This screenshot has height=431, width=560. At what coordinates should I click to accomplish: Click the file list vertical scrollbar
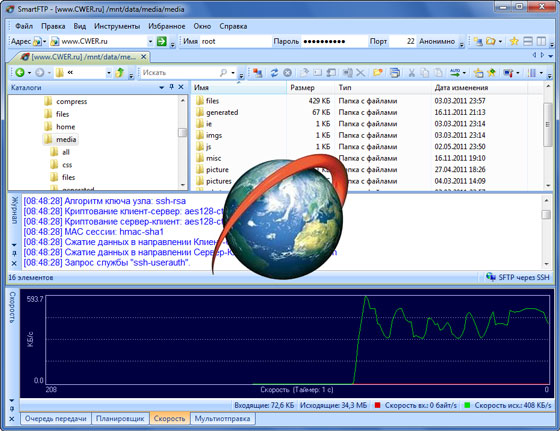[548, 135]
